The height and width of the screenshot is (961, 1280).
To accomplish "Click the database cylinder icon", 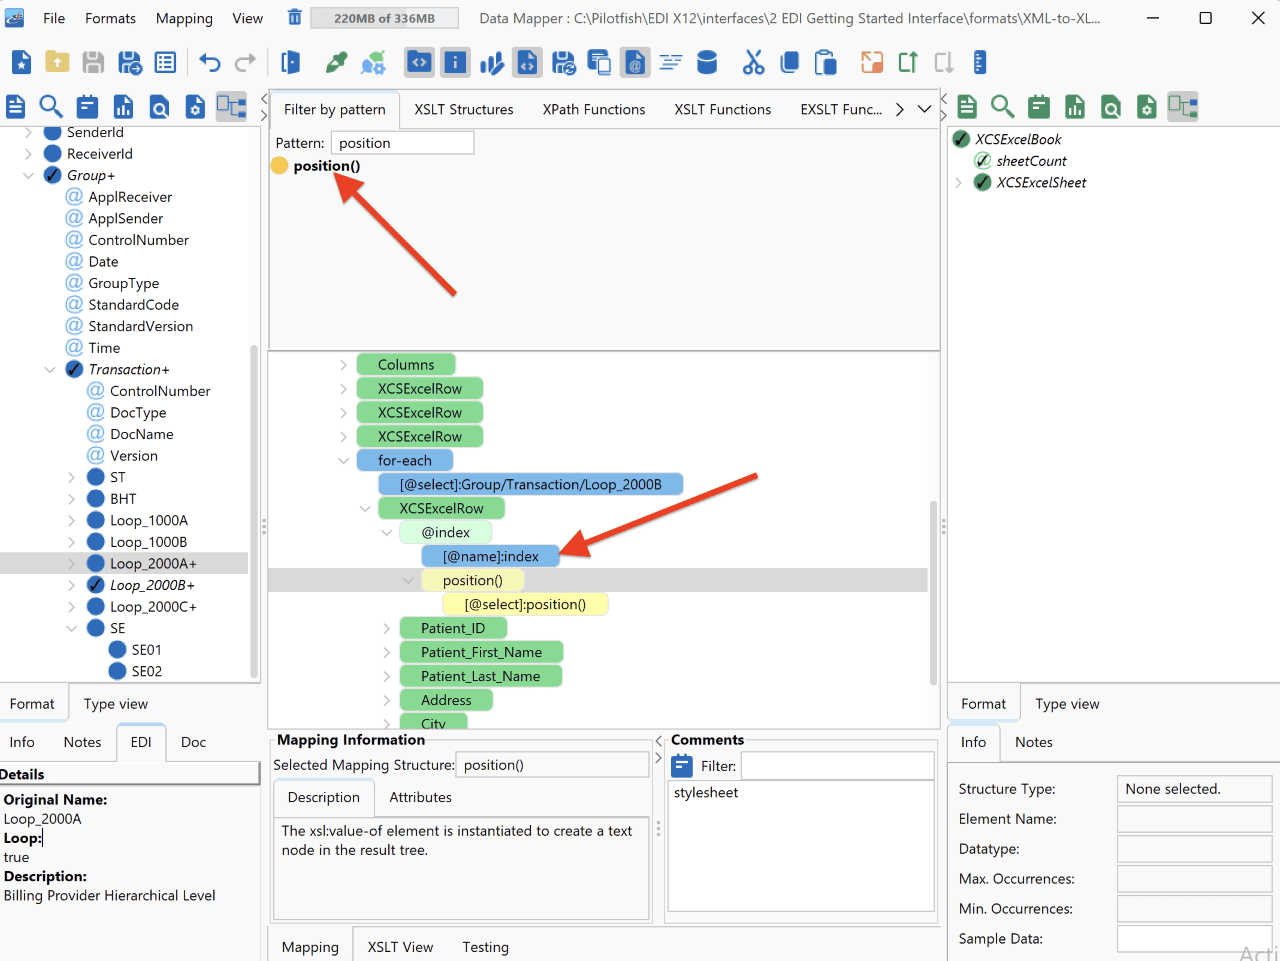I will 707,63.
